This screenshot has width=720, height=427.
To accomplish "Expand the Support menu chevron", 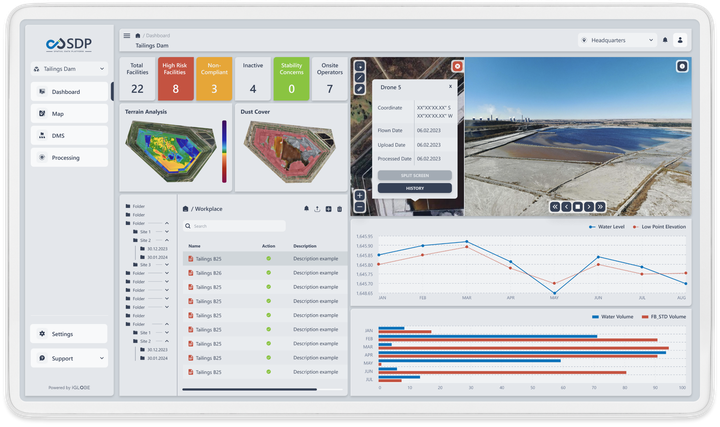I will [x=102, y=358].
